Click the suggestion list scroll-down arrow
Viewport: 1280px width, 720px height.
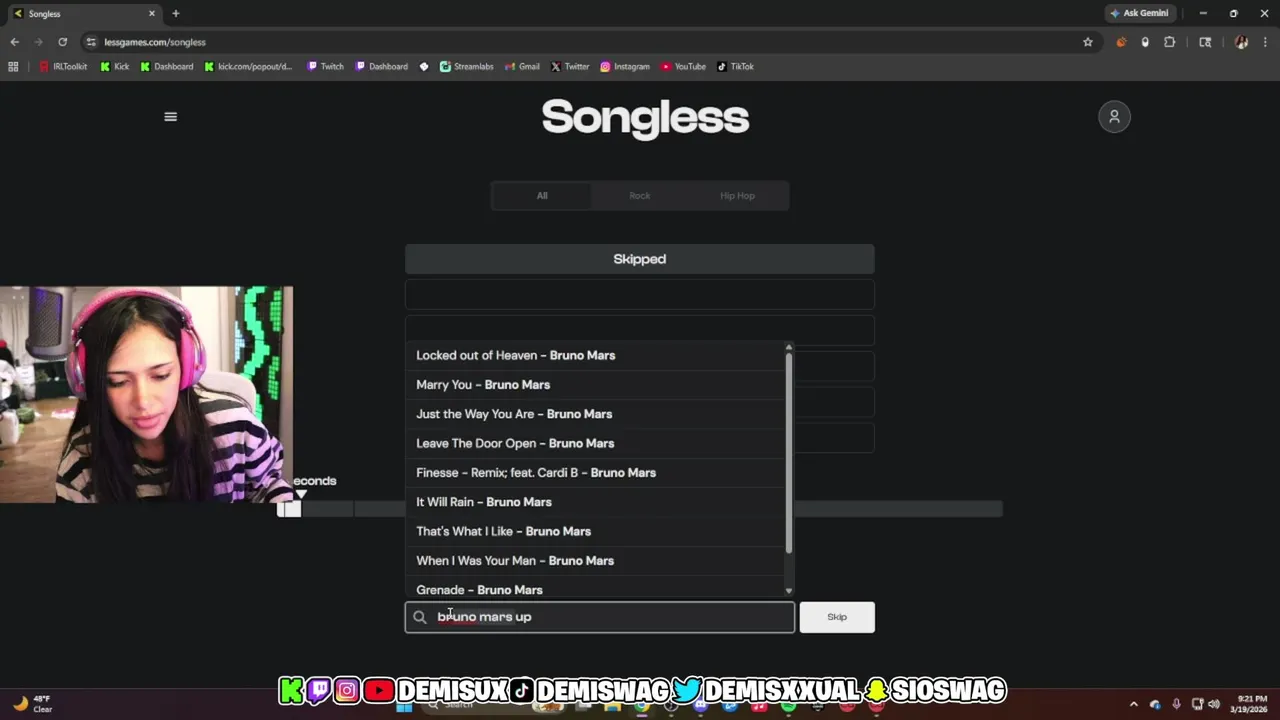(x=789, y=591)
